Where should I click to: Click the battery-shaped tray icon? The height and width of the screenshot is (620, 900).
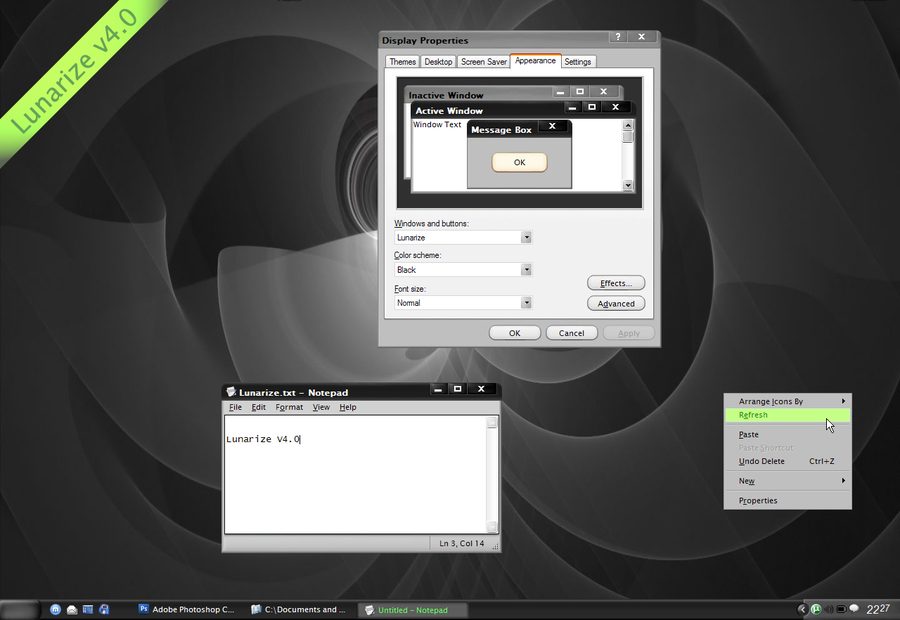tap(841, 609)
